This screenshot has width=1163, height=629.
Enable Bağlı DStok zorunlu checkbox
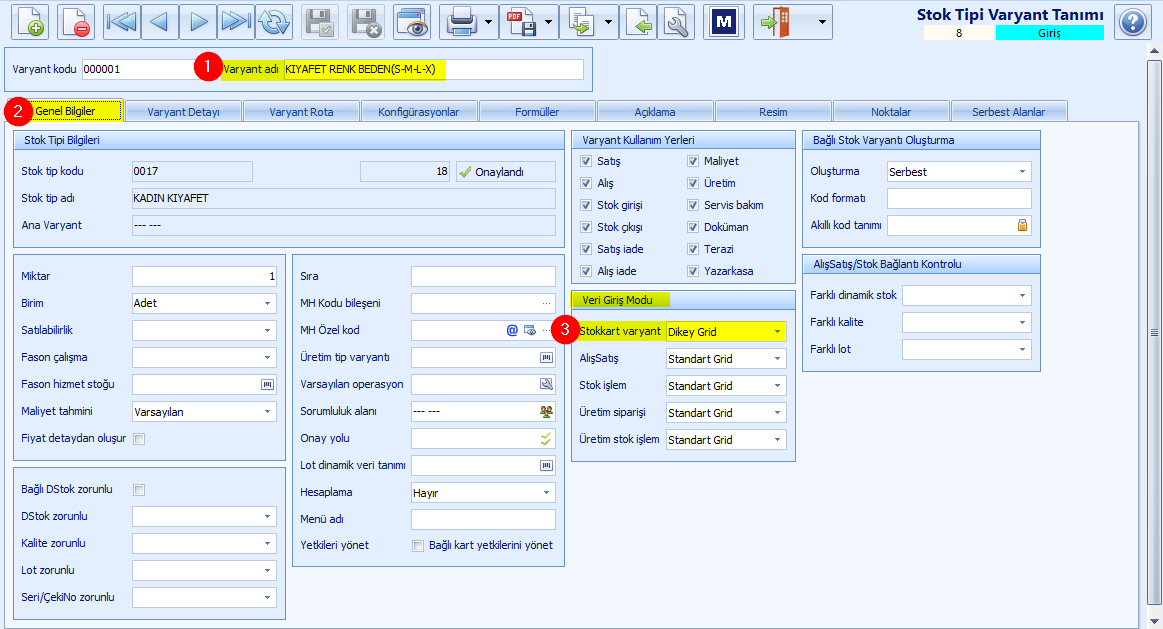click(x=139, y=490)
